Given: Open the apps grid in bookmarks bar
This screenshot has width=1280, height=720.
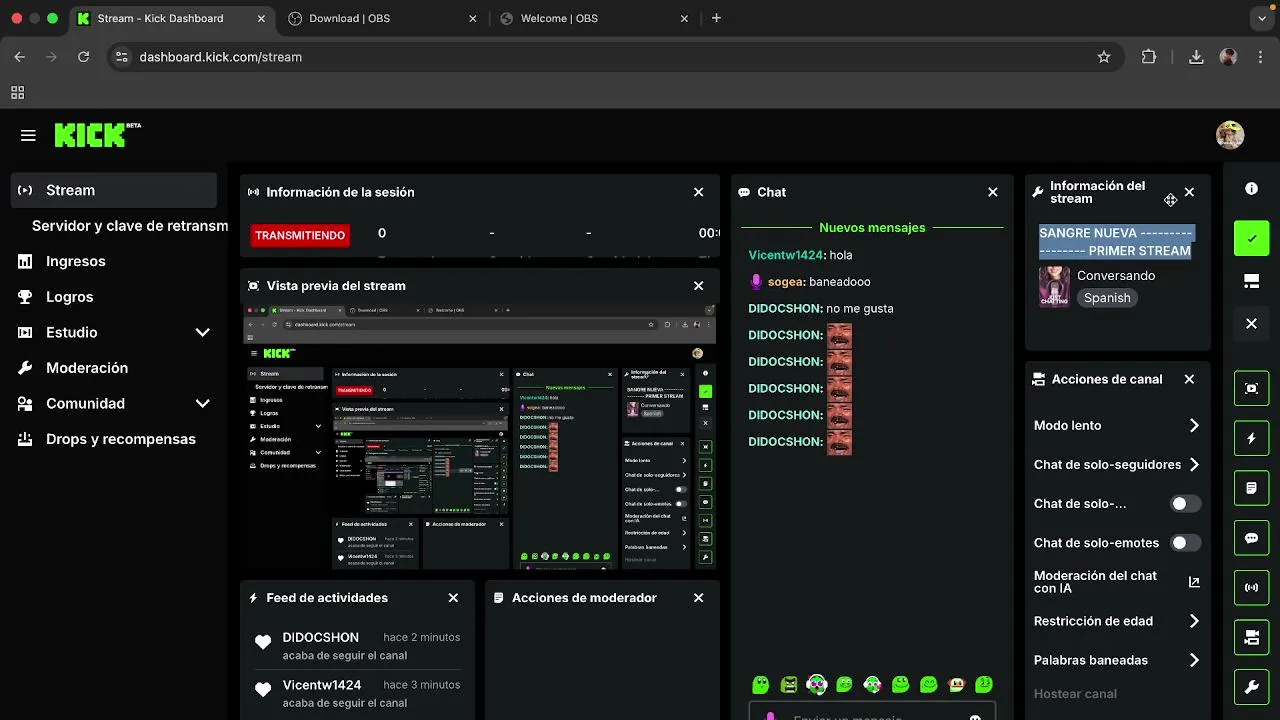Looking at the screenshot, I should coord(17,93).
